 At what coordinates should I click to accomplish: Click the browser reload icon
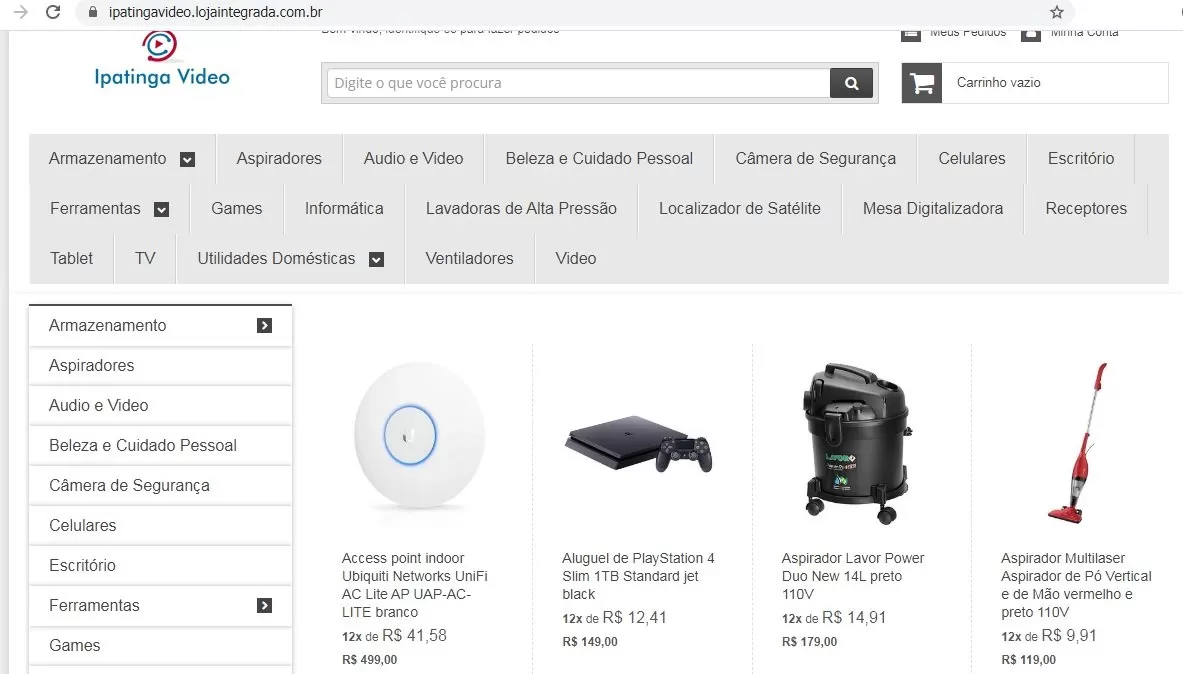point(53,12)
